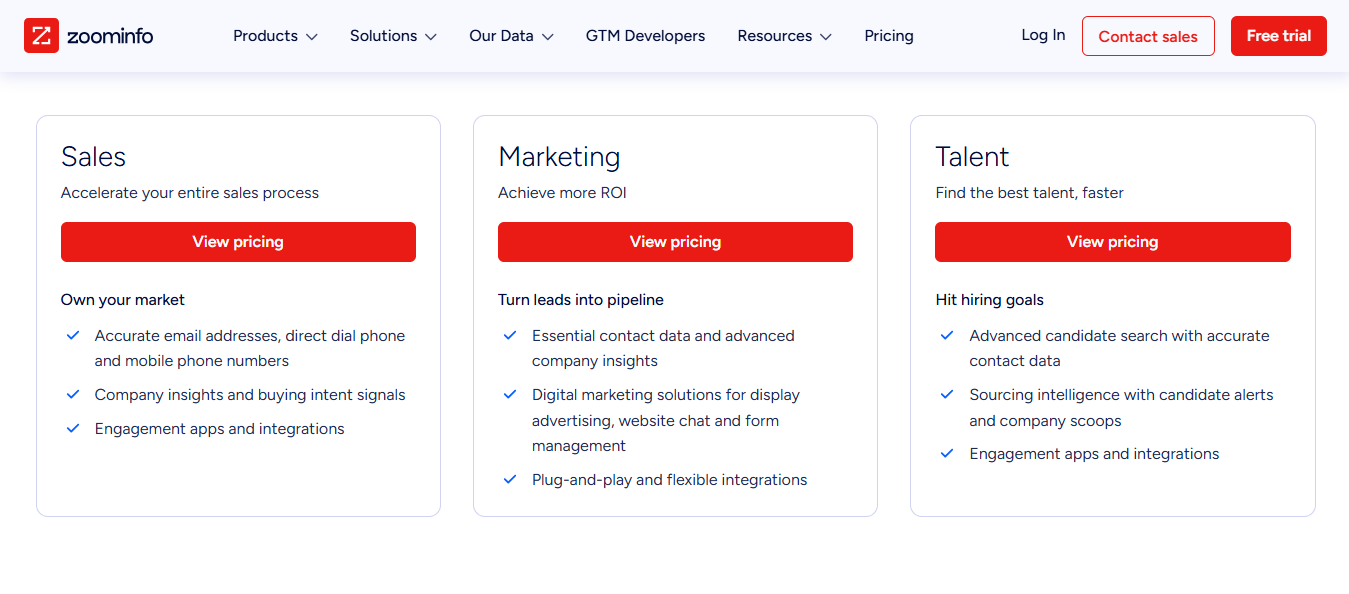1349x594 pixels.
Task: Select 'Achieve more ROI' subtitle
Action: click(562, 193)
